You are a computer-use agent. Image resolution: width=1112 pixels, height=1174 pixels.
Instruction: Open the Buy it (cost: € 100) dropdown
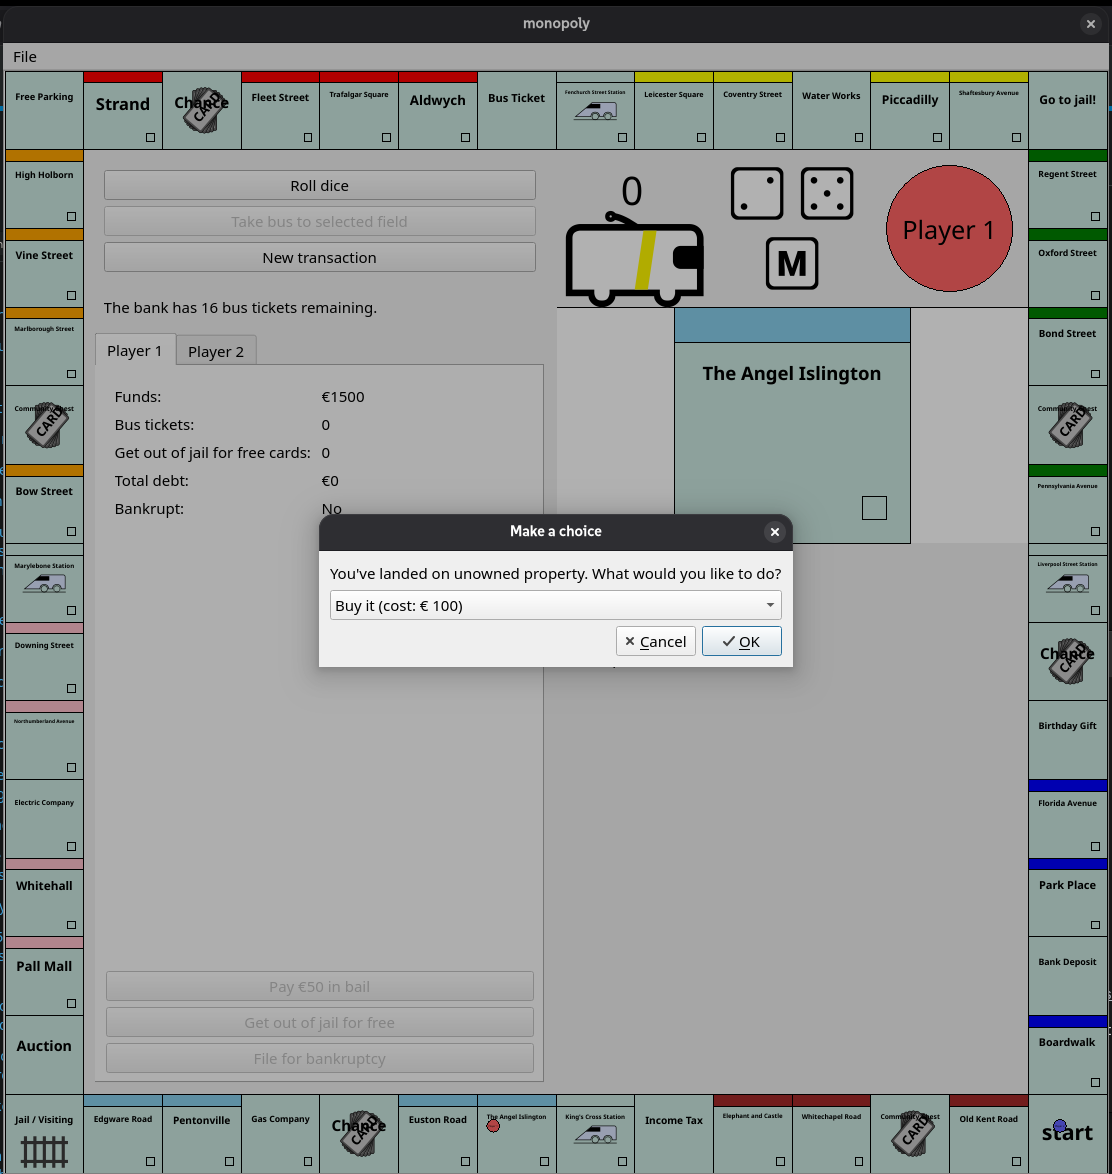coord(555,605)
